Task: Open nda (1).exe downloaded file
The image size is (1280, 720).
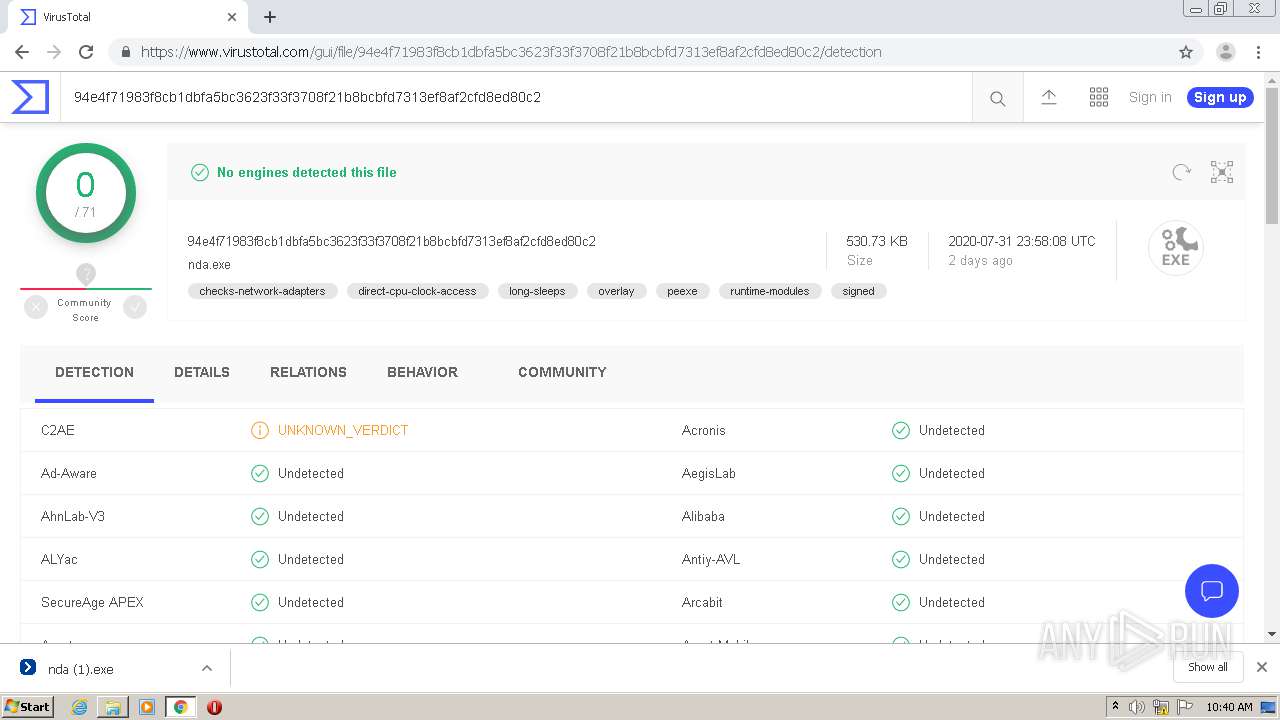Action: pos(80,669)
